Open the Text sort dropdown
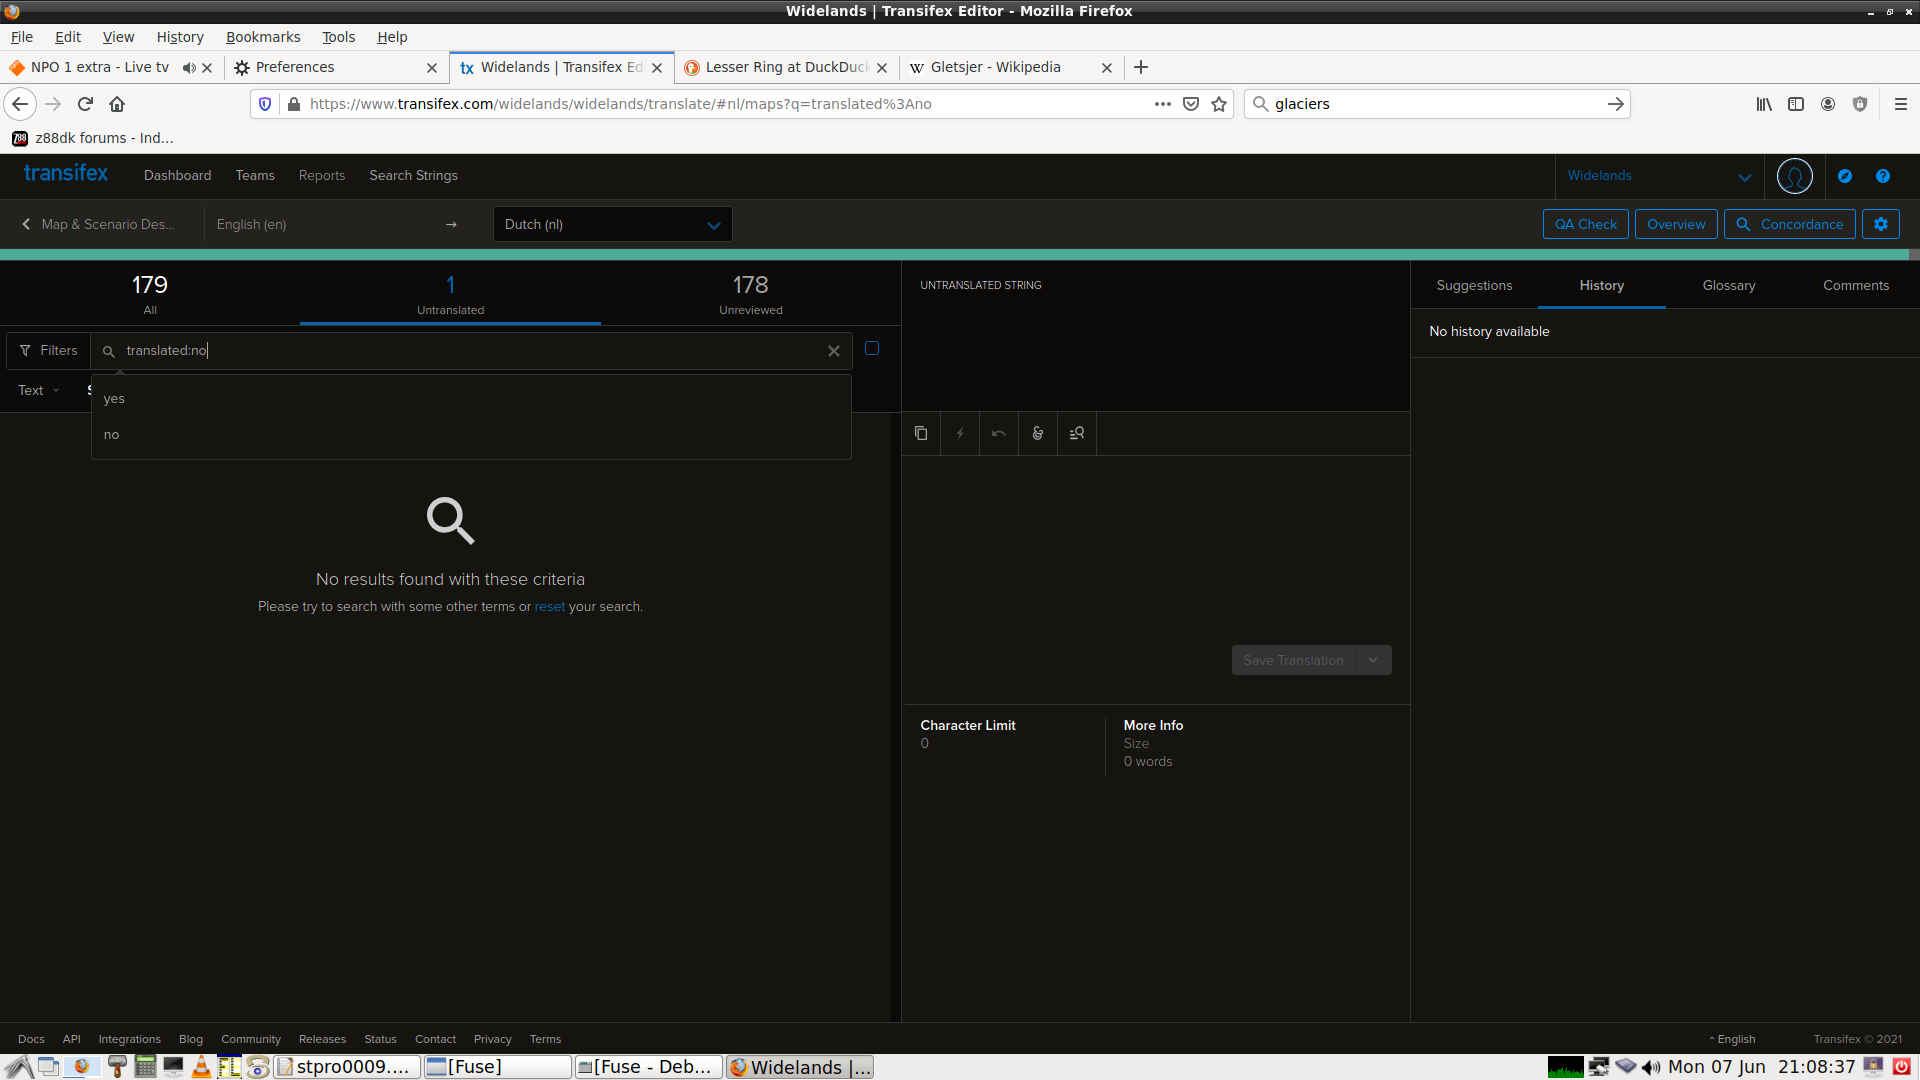The image size is (1920, 1080). pos(39,391)
